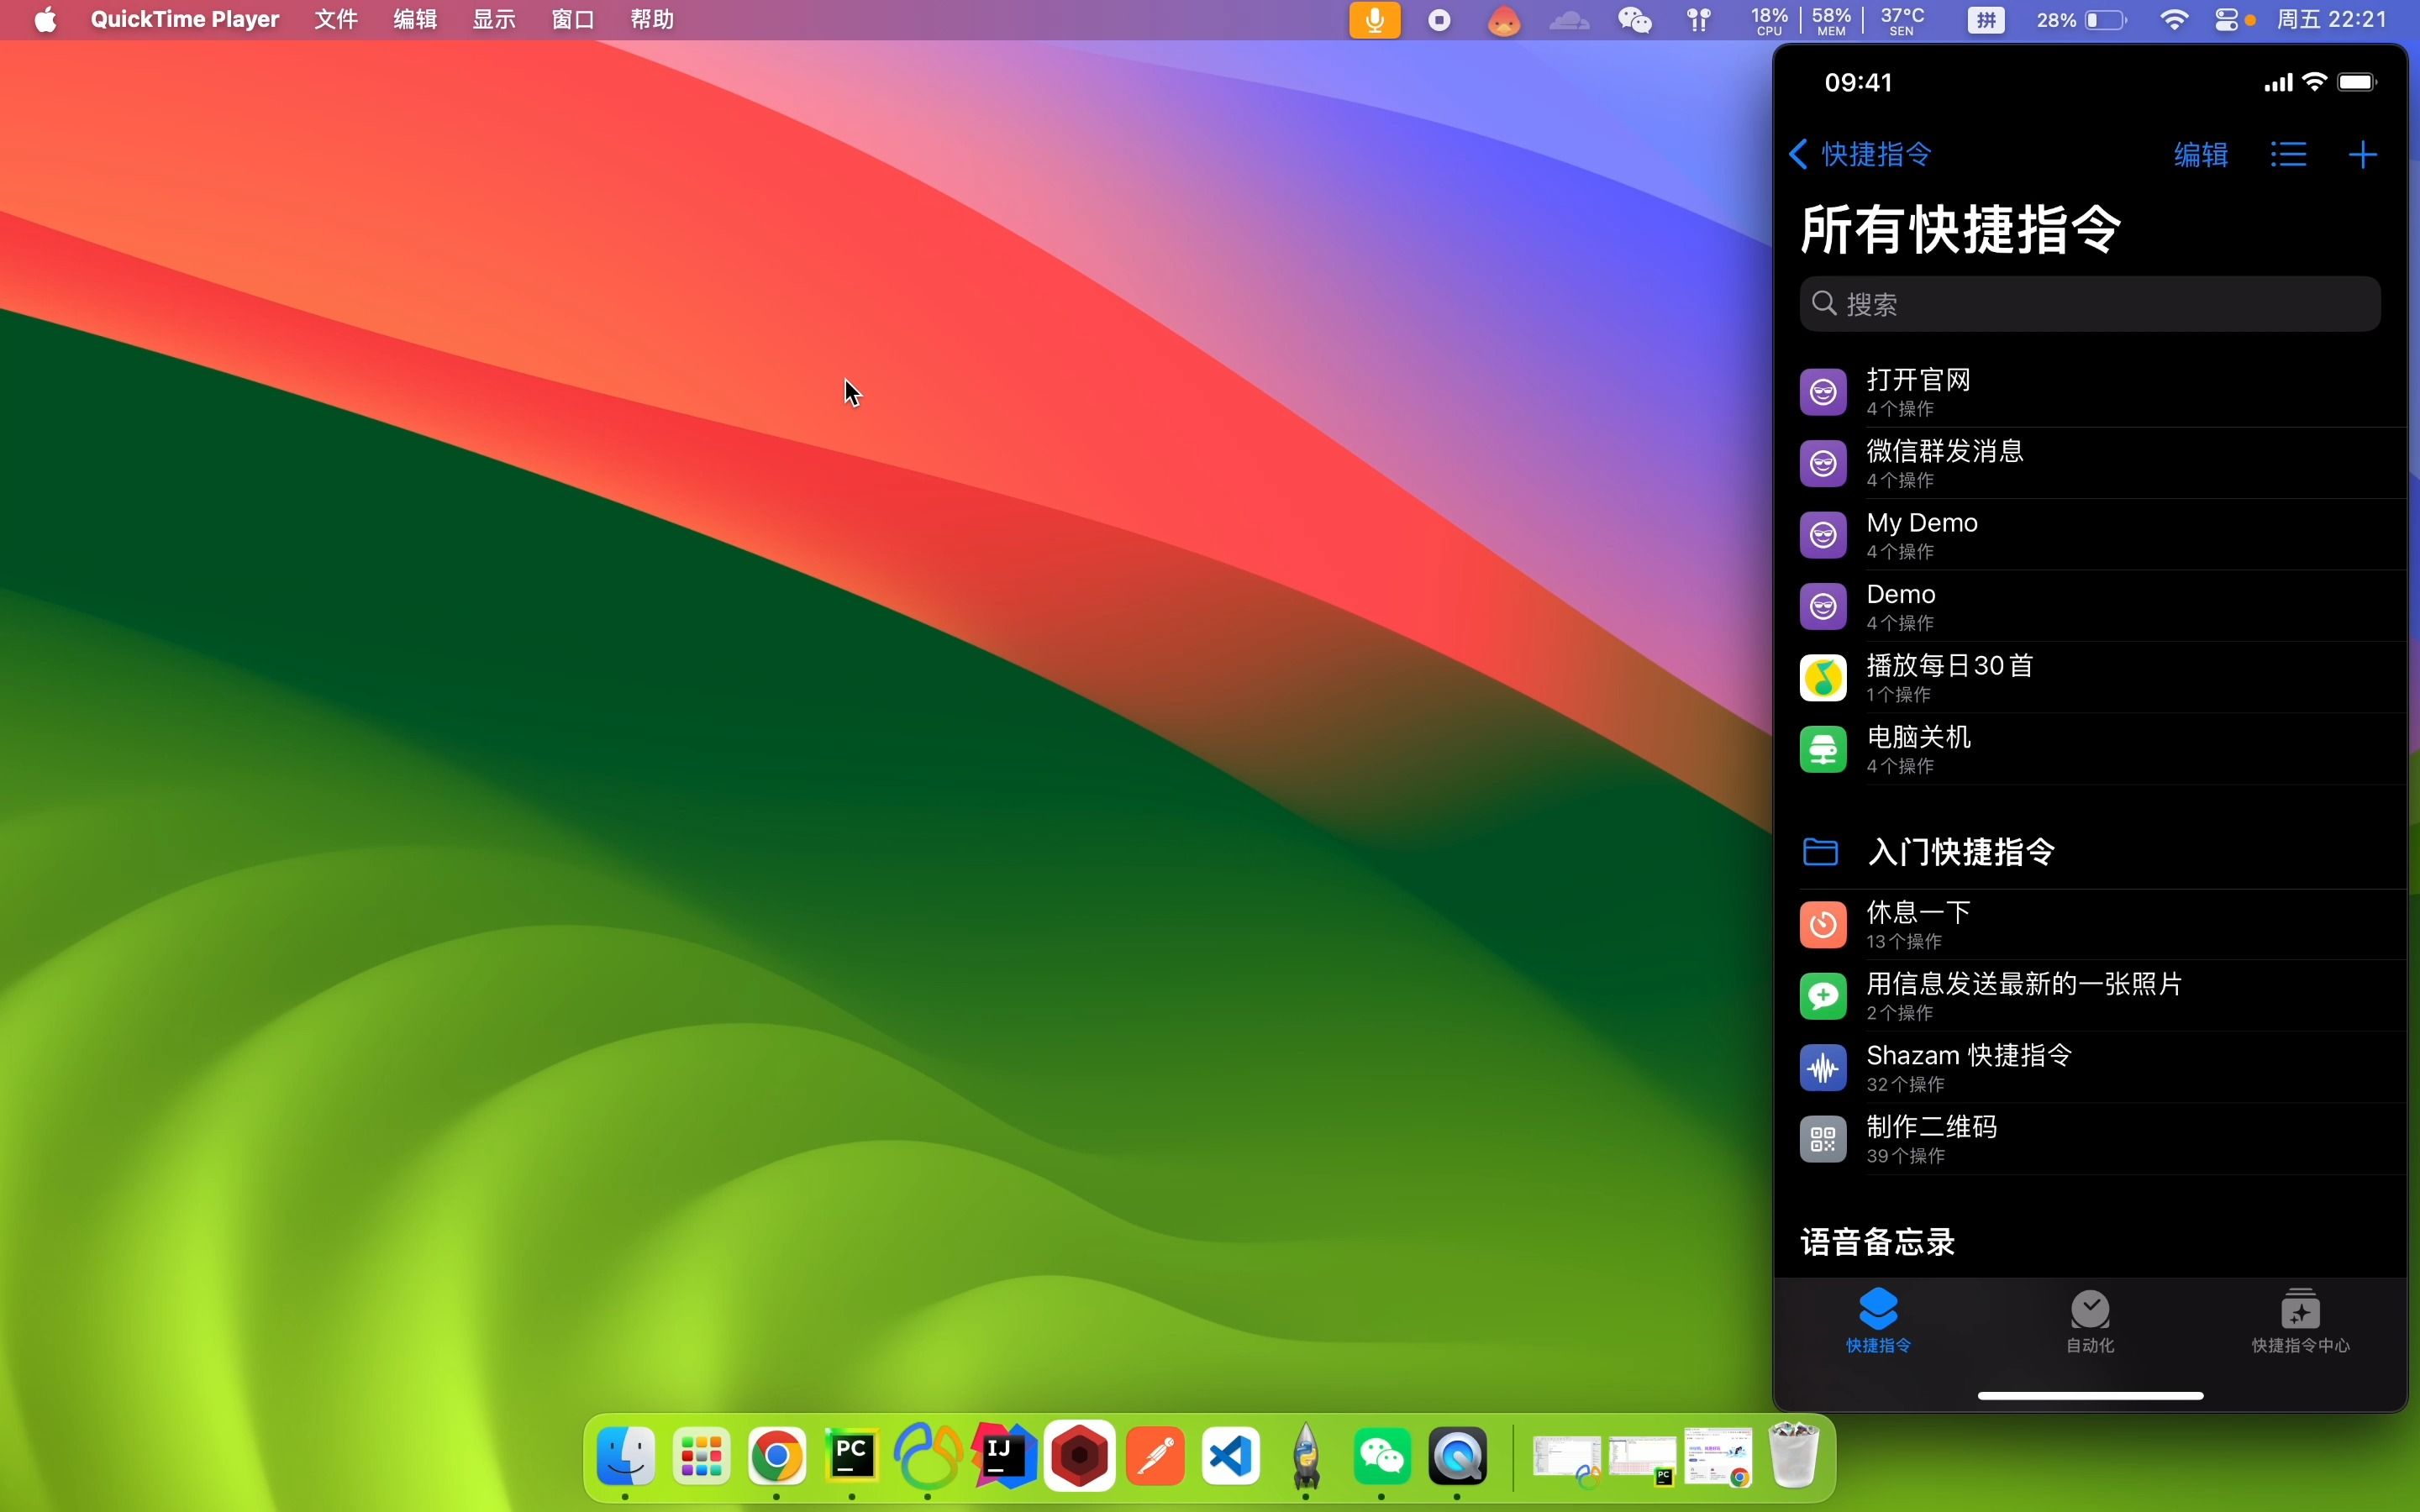Image resolution: width=2420 pixels, height=1512 pixels.
Task: Switch to list view icon in Shortcuts
Action: 2288,155
